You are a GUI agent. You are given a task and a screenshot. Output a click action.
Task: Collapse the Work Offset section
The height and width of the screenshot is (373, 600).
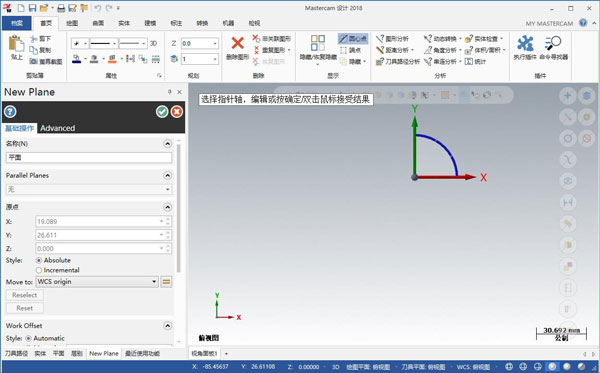click(167, 326)
